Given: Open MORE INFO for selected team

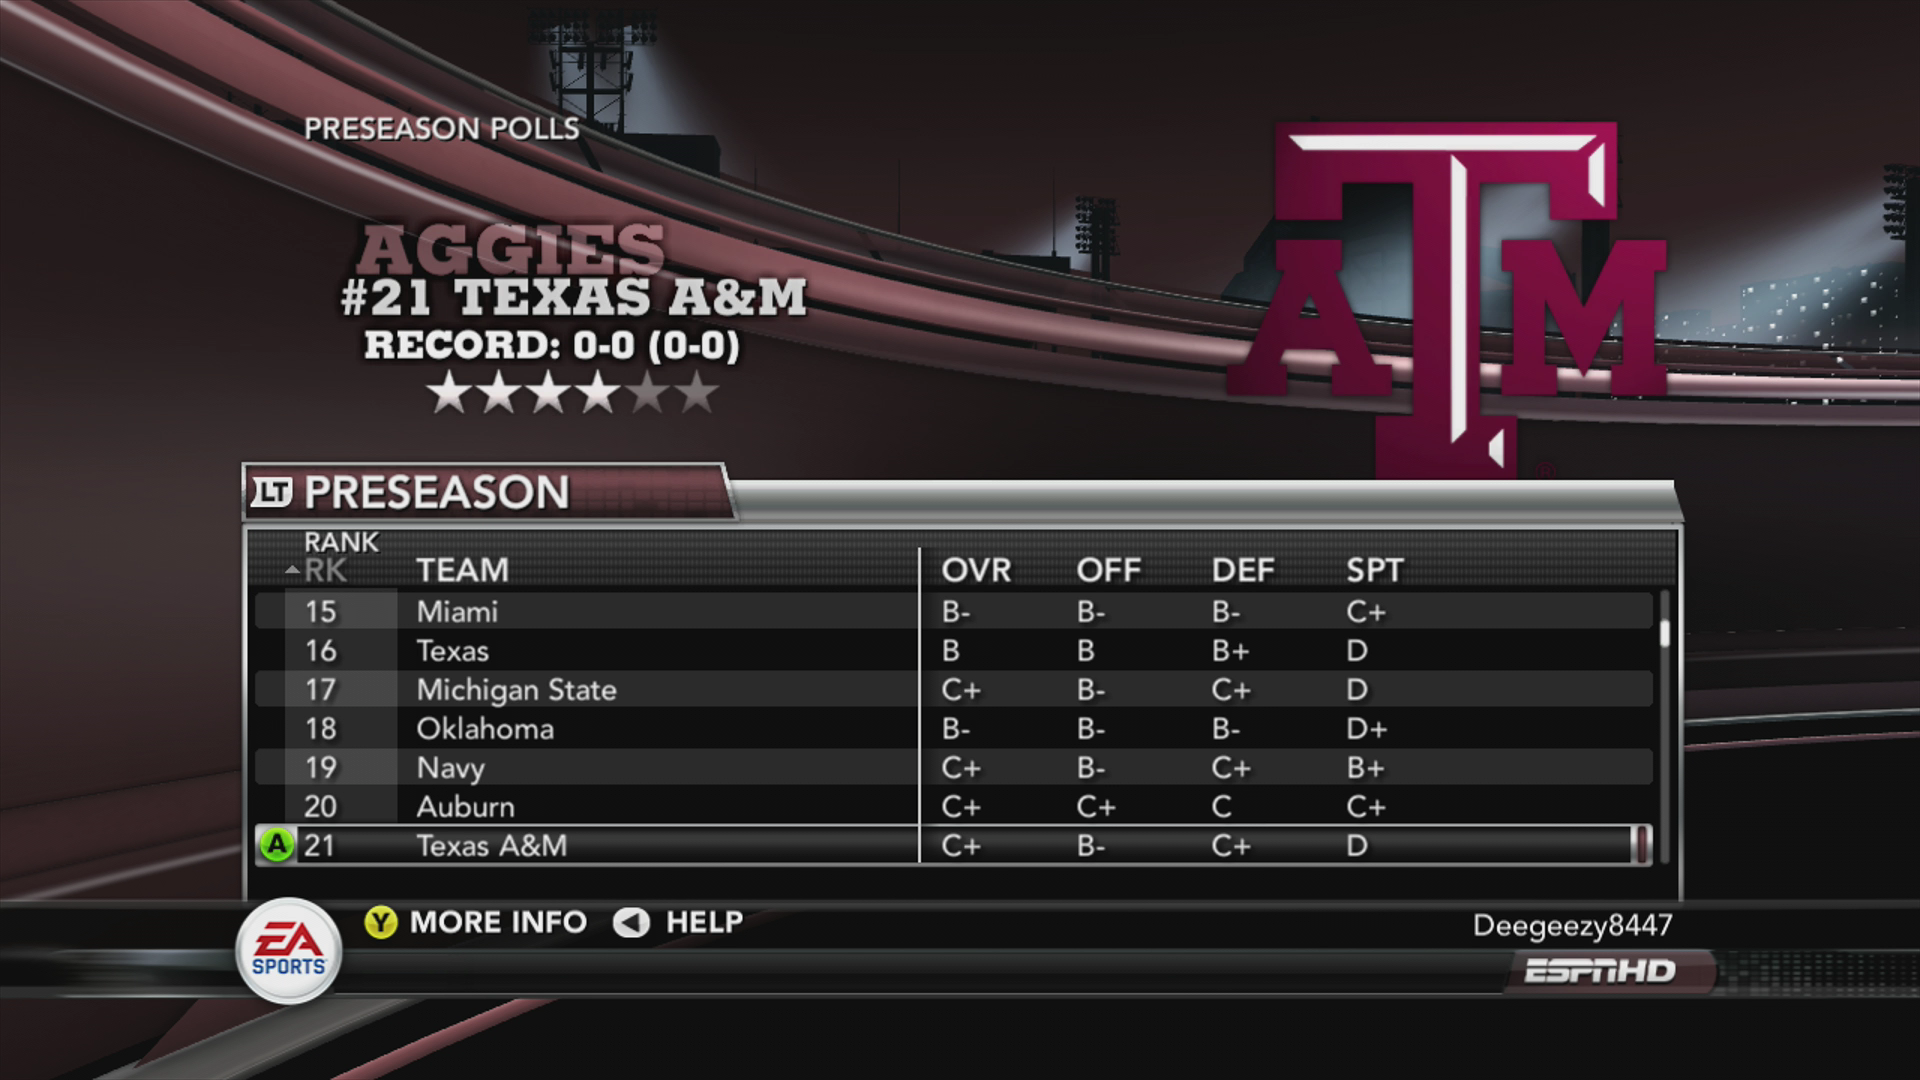Looking at the screenshot, I should pos(498,922).
